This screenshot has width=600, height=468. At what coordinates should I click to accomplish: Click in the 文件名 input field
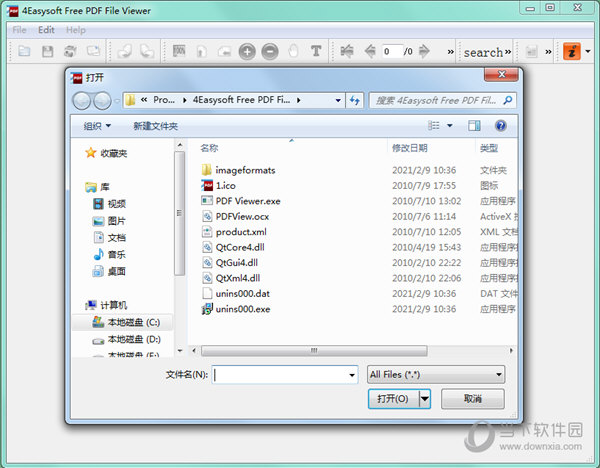[279, 375]
